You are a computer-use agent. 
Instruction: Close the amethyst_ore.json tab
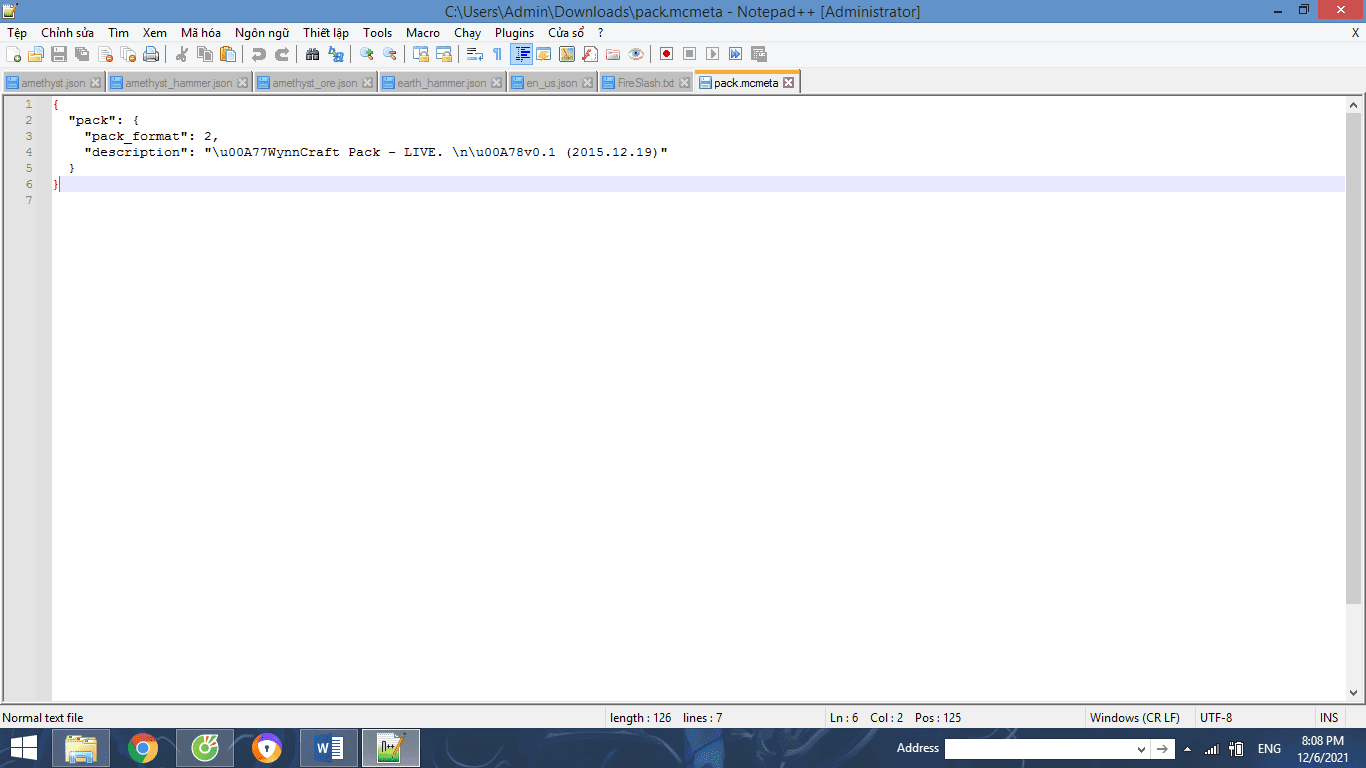pos(367,83)
